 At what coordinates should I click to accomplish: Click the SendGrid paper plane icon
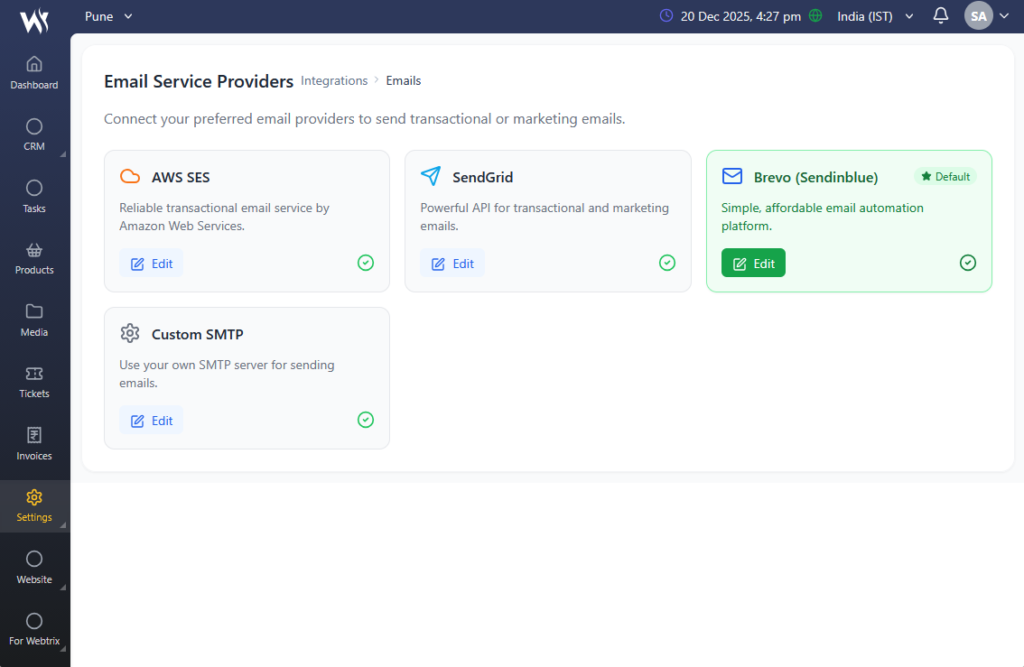pyautogui.click(x=430, y=177)
